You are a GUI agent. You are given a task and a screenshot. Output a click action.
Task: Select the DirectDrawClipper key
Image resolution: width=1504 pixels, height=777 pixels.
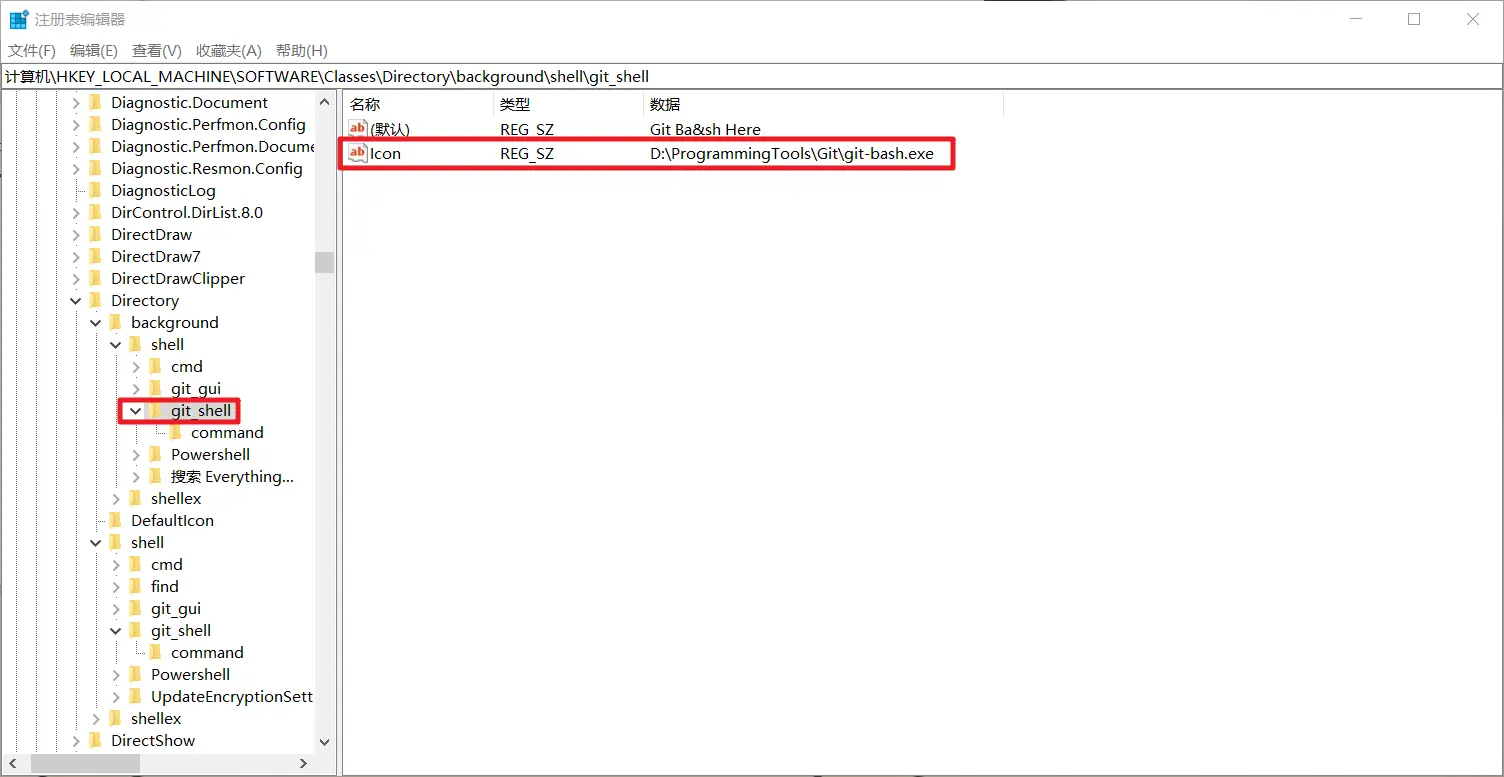pyautogui.click(x=178, y=278)
